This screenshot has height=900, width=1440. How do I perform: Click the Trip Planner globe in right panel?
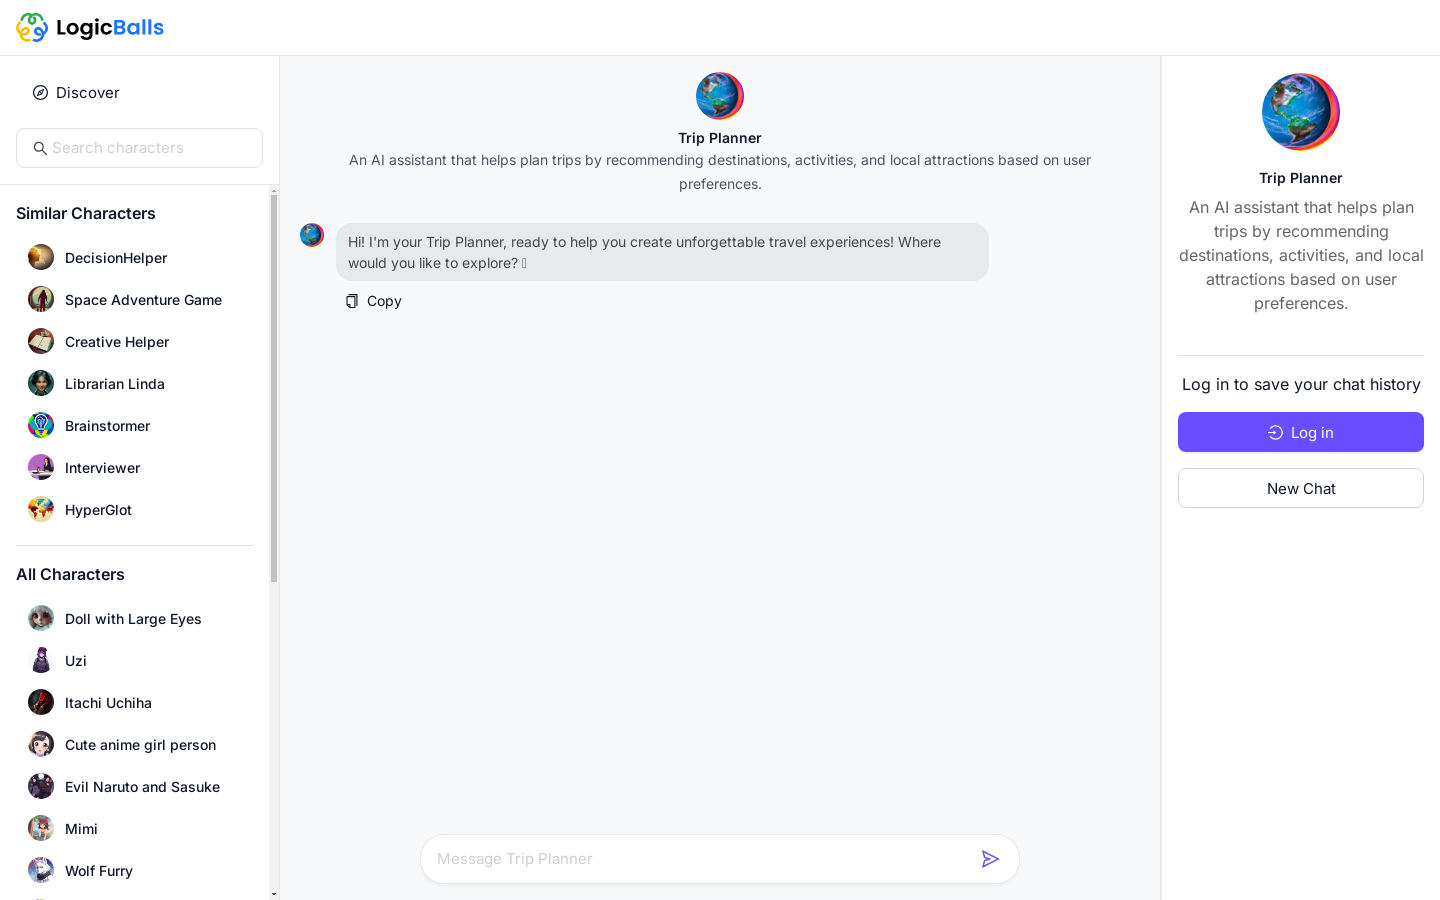[x=1301, y=112]
